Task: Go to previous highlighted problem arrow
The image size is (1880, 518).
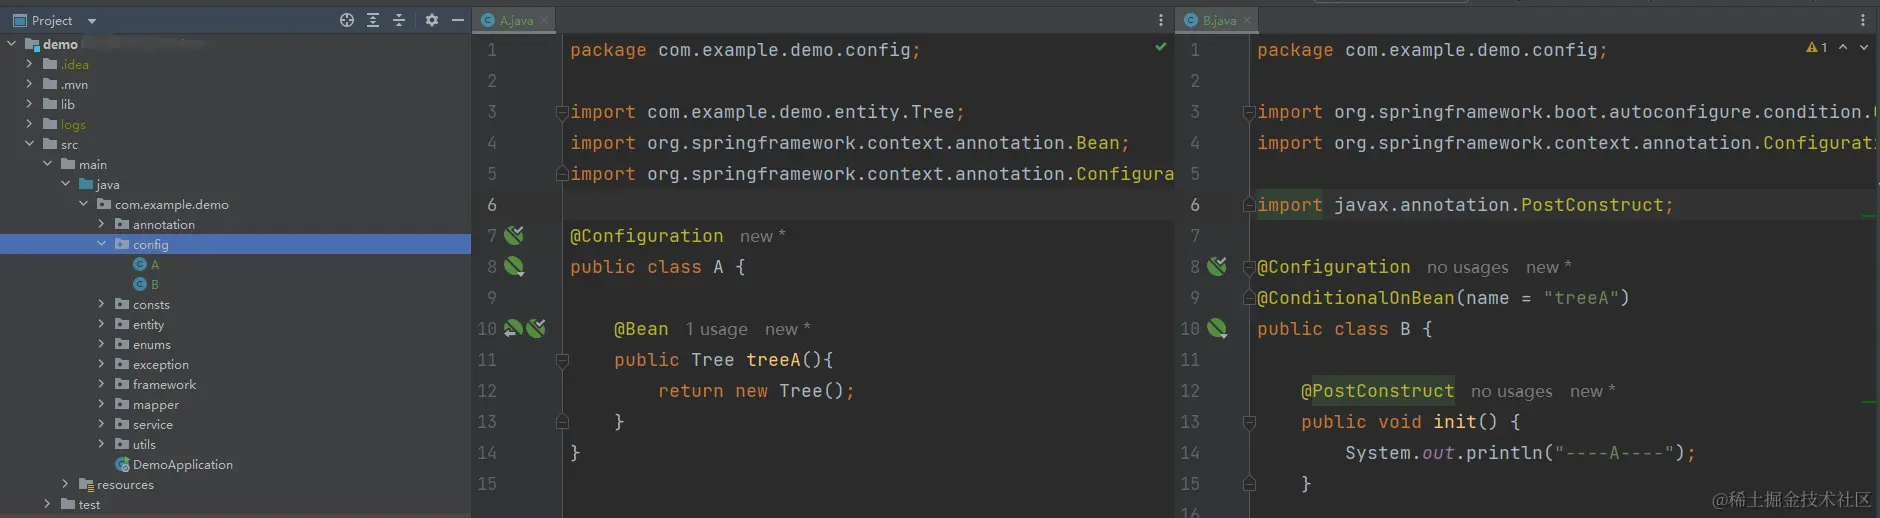Action: pyautogui.click(x=1842, y=47)
